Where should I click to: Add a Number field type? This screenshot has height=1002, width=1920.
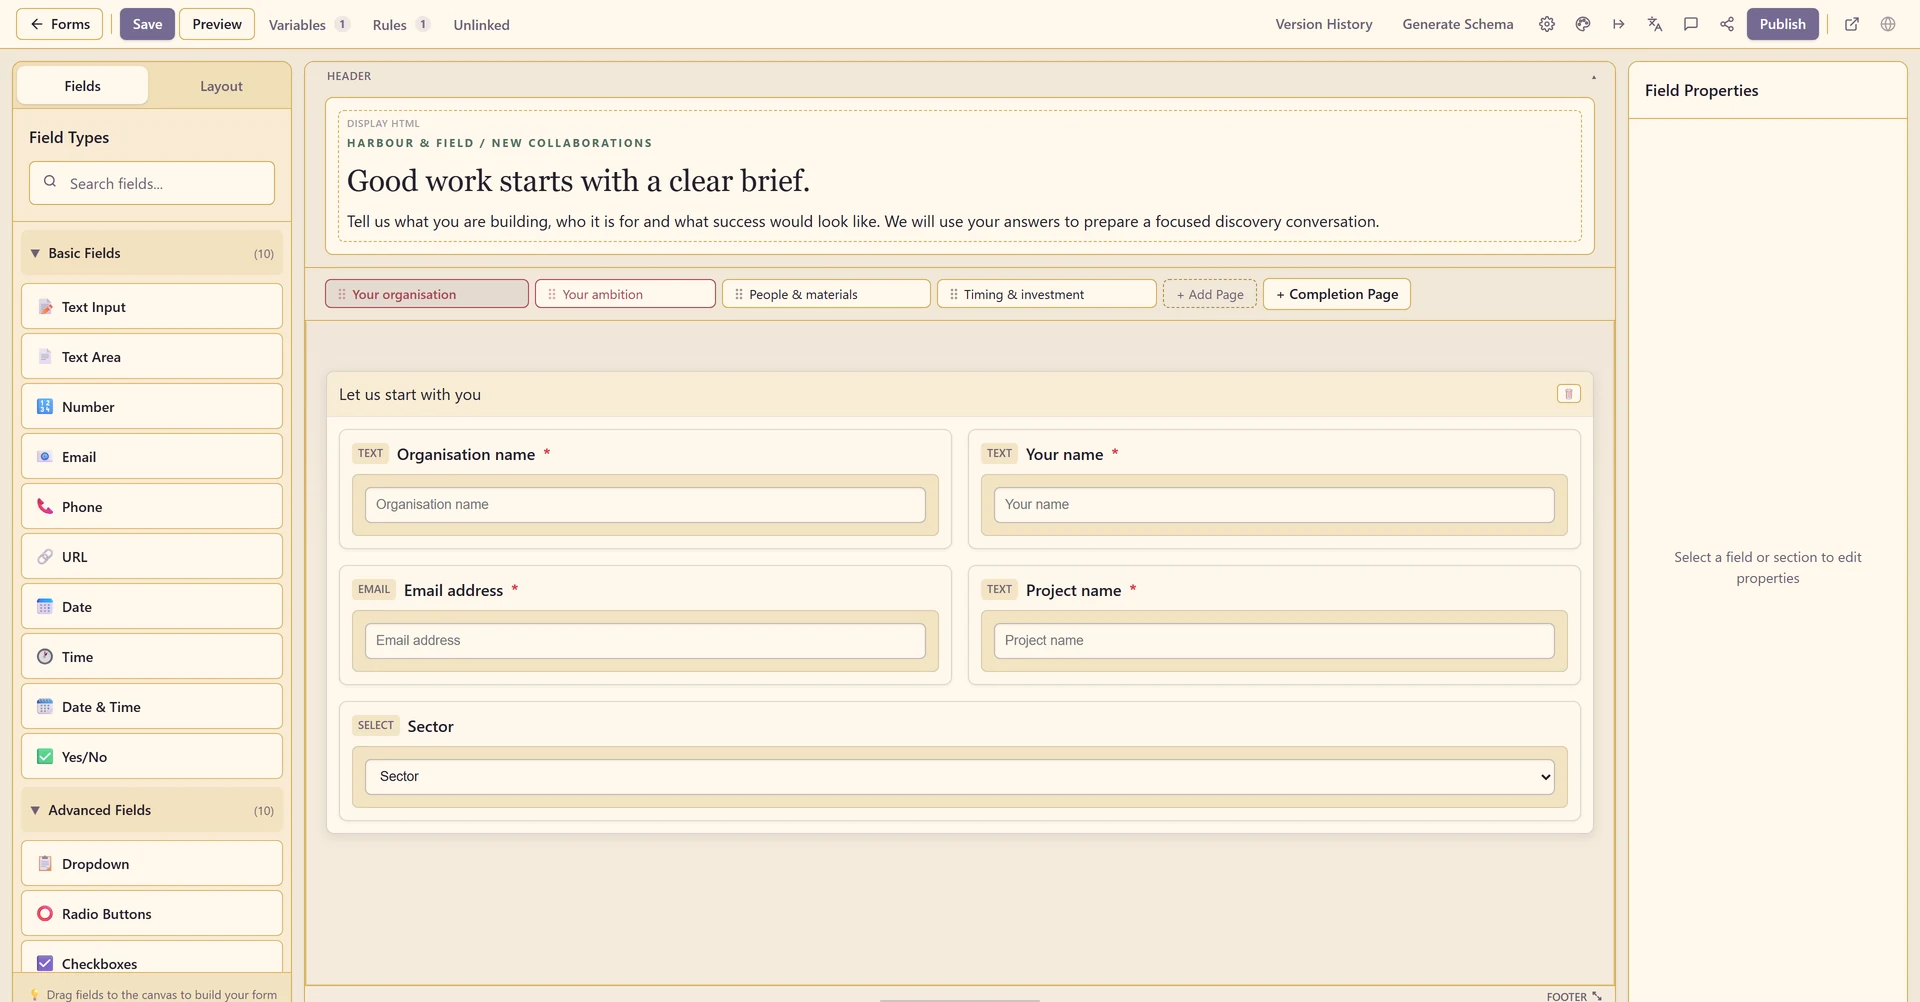[x=152, y=406]
